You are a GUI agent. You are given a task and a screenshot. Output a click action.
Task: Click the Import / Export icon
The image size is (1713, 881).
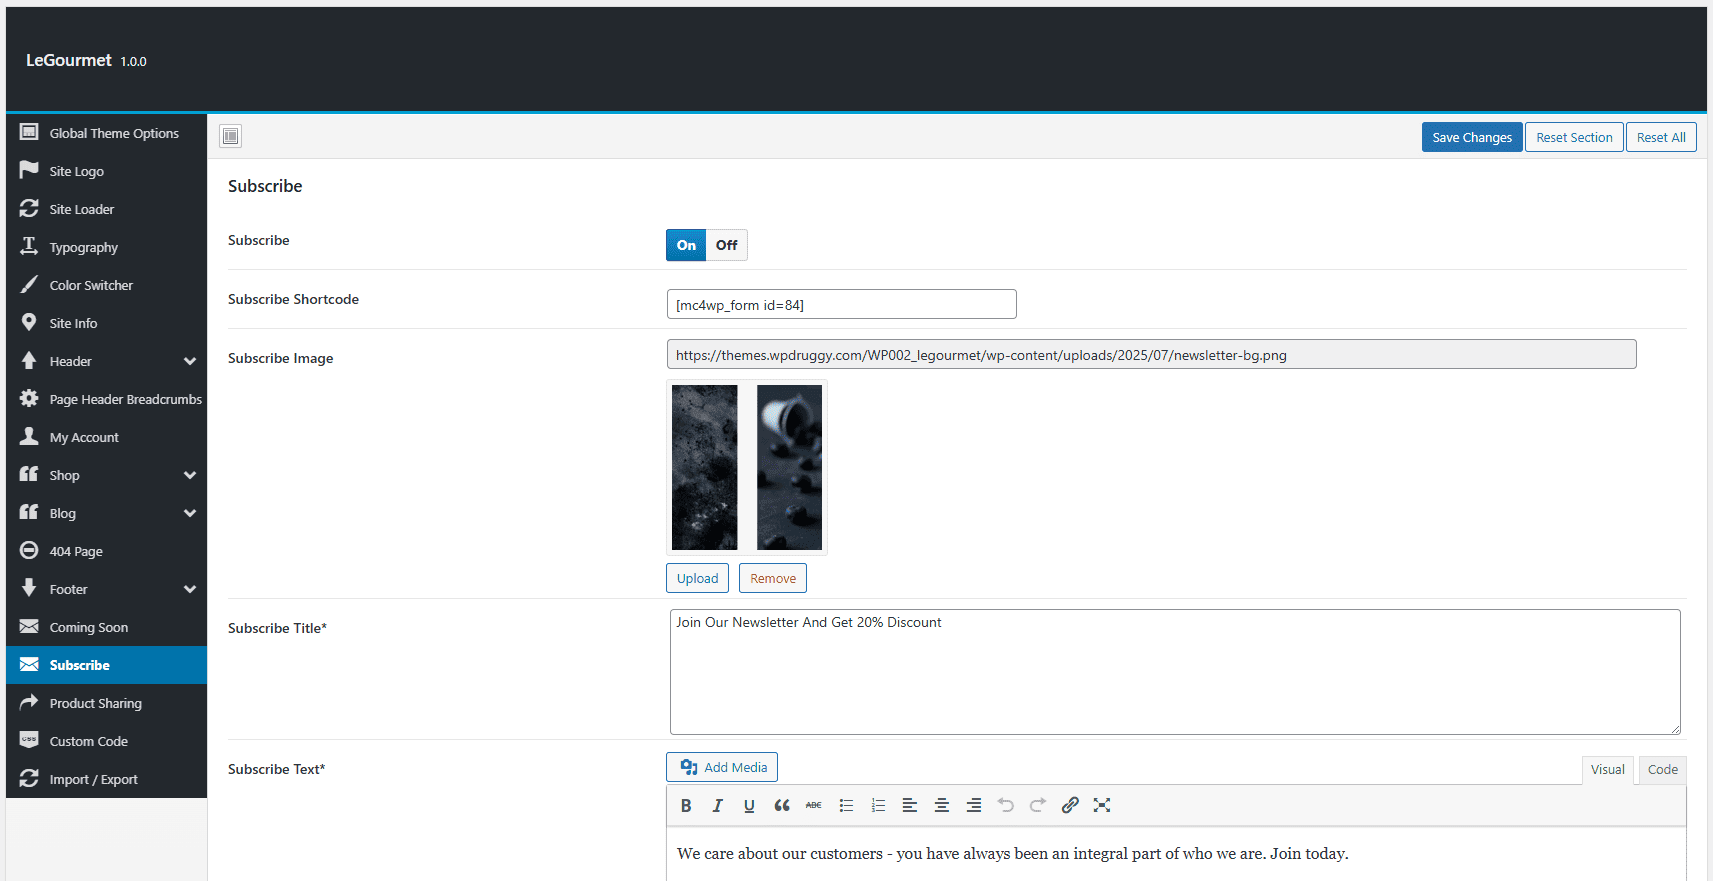(x=29, y=778)
